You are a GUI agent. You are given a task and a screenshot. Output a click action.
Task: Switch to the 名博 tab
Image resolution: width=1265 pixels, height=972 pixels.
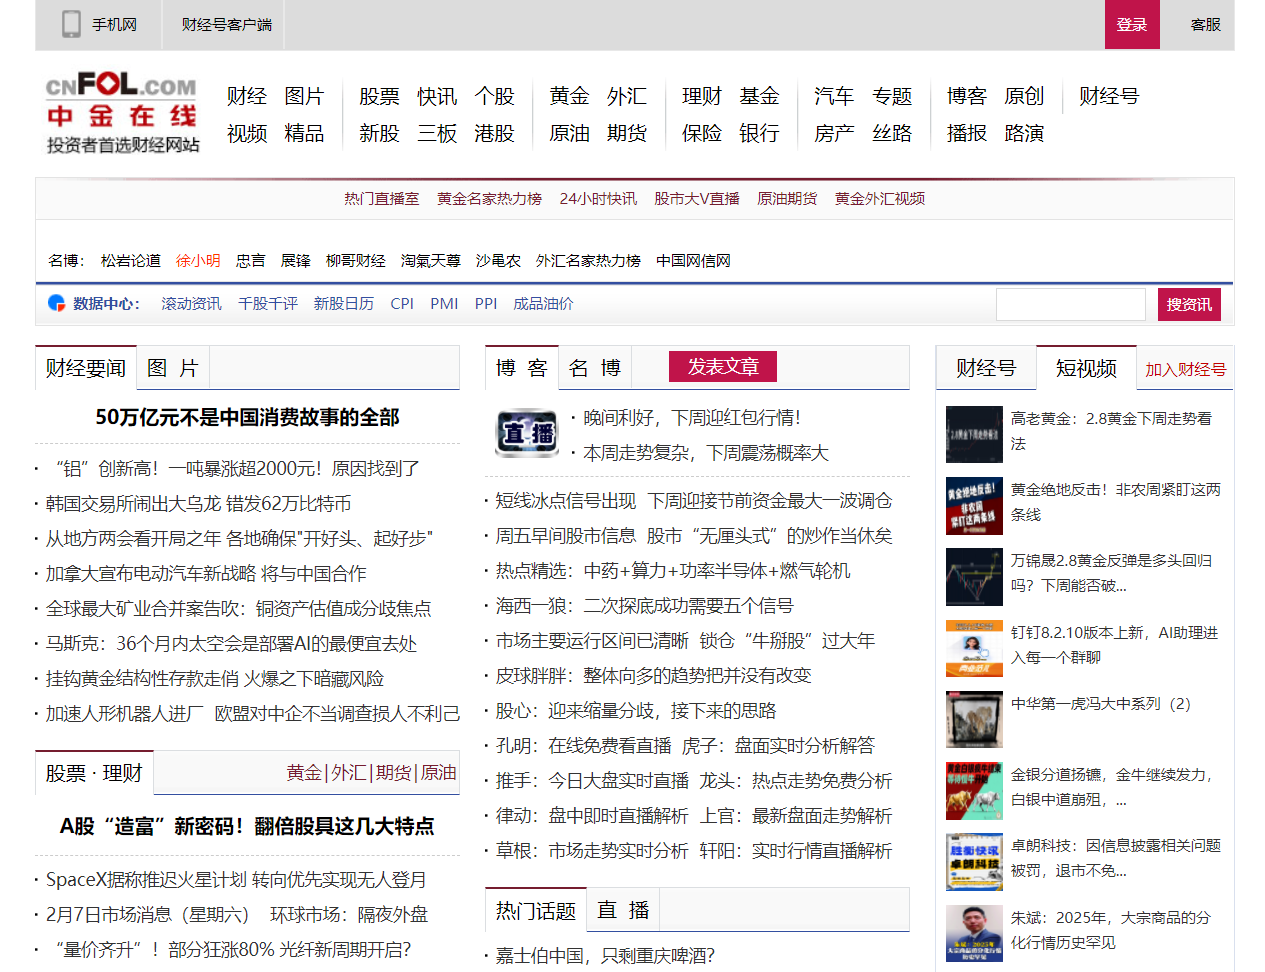(595, 368)
